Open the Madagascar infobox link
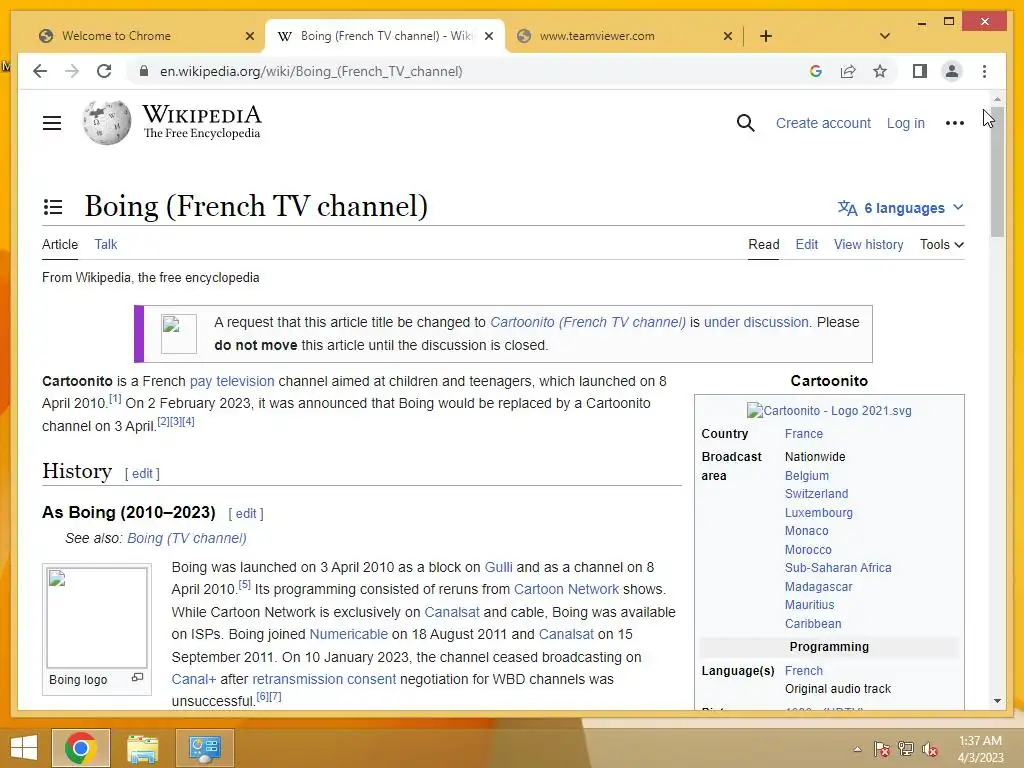This screenshot has height=768, width=1024. [x=818, y=586]
